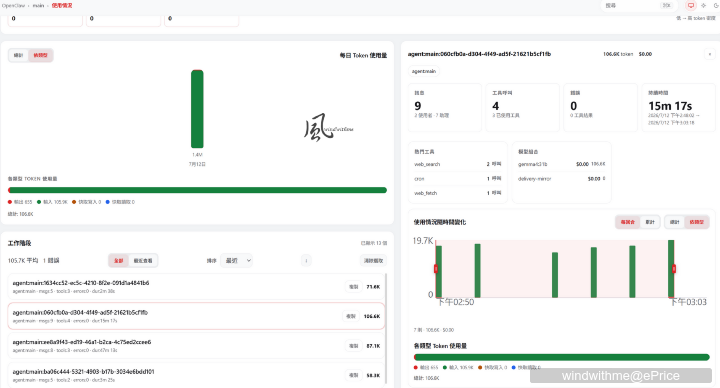Select 總計 in the usage-over-time chart toggle
The width and height of the screenshot is (720, 388).
pyautogui.click(x=675, y=222)
